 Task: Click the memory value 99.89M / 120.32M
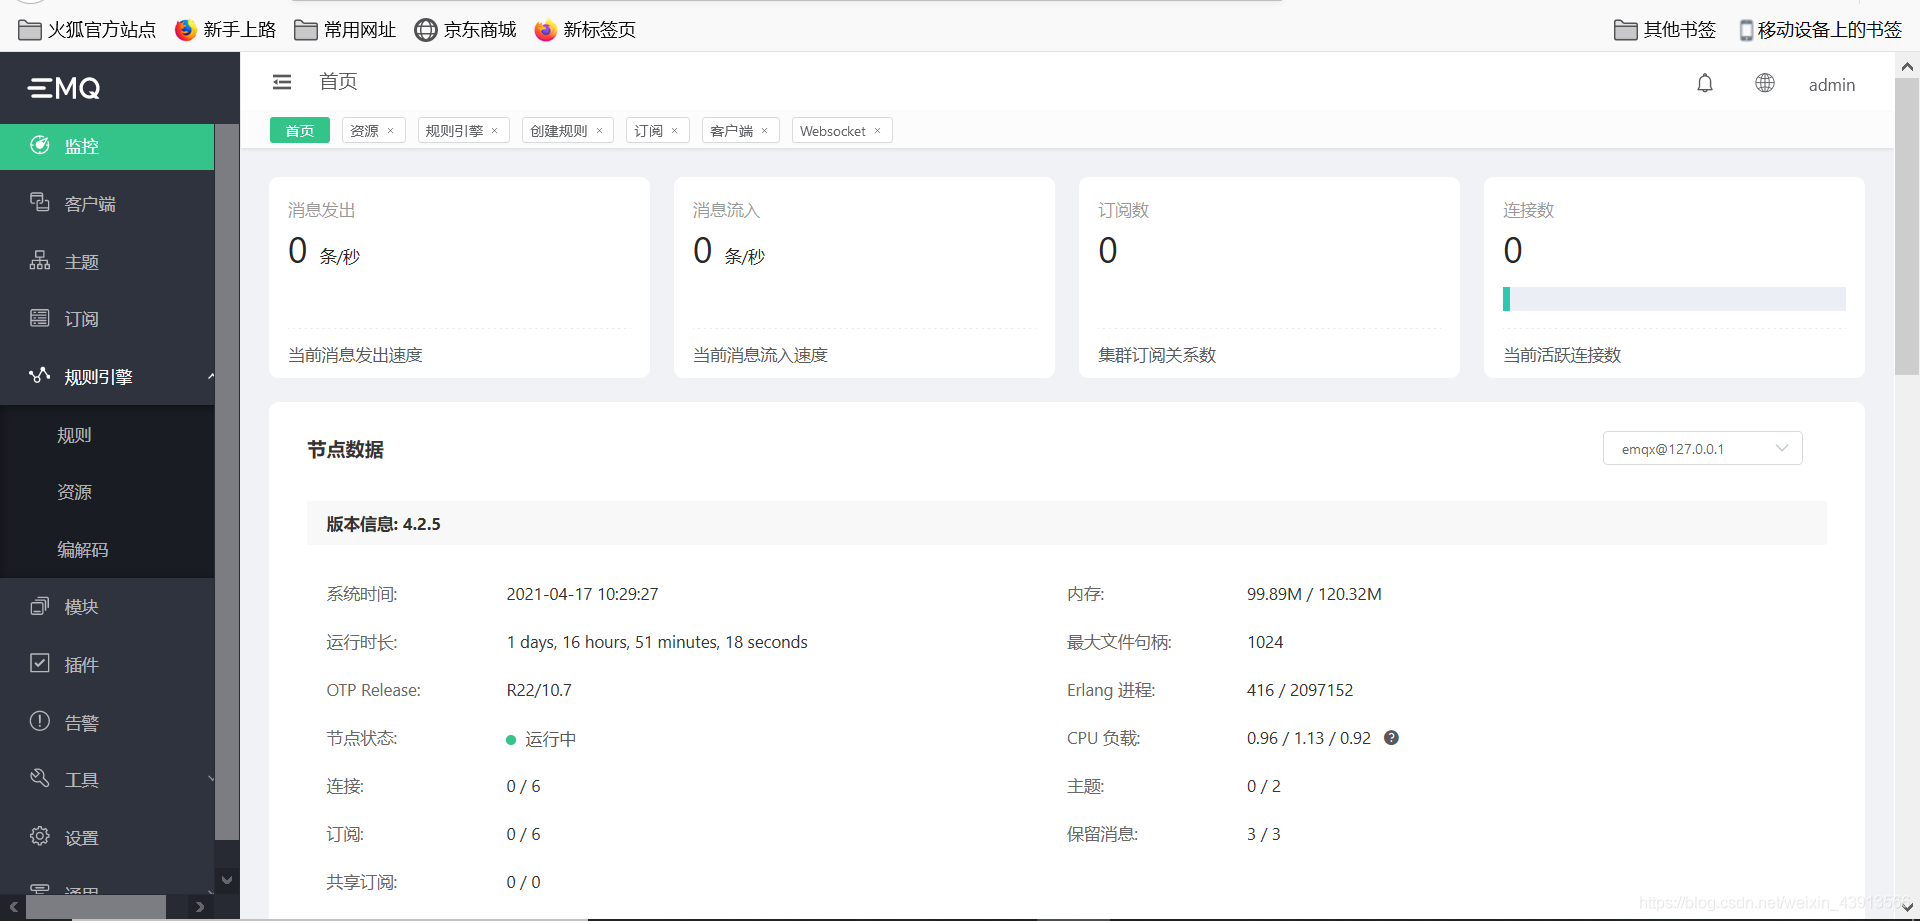(x=1314, y=594)
